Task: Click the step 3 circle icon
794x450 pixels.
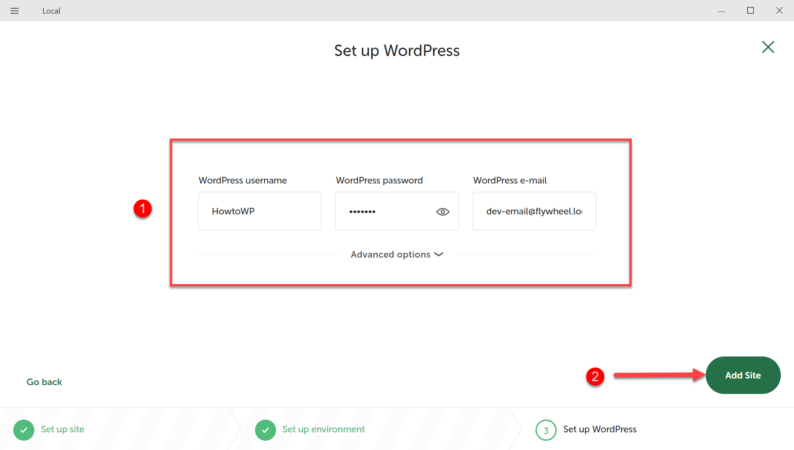Action: click(546, 430)
